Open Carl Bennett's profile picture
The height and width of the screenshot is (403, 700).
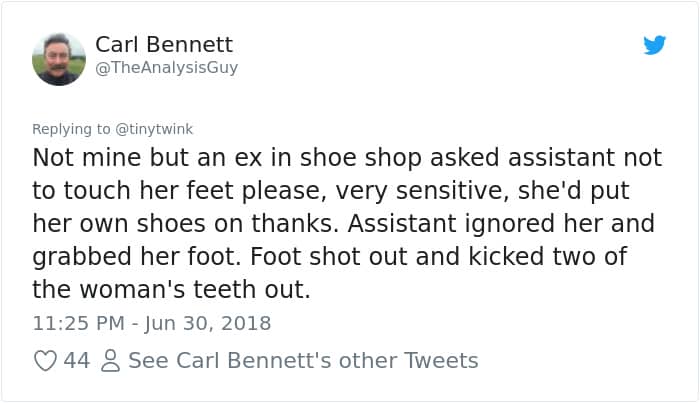tap(59, 58)
